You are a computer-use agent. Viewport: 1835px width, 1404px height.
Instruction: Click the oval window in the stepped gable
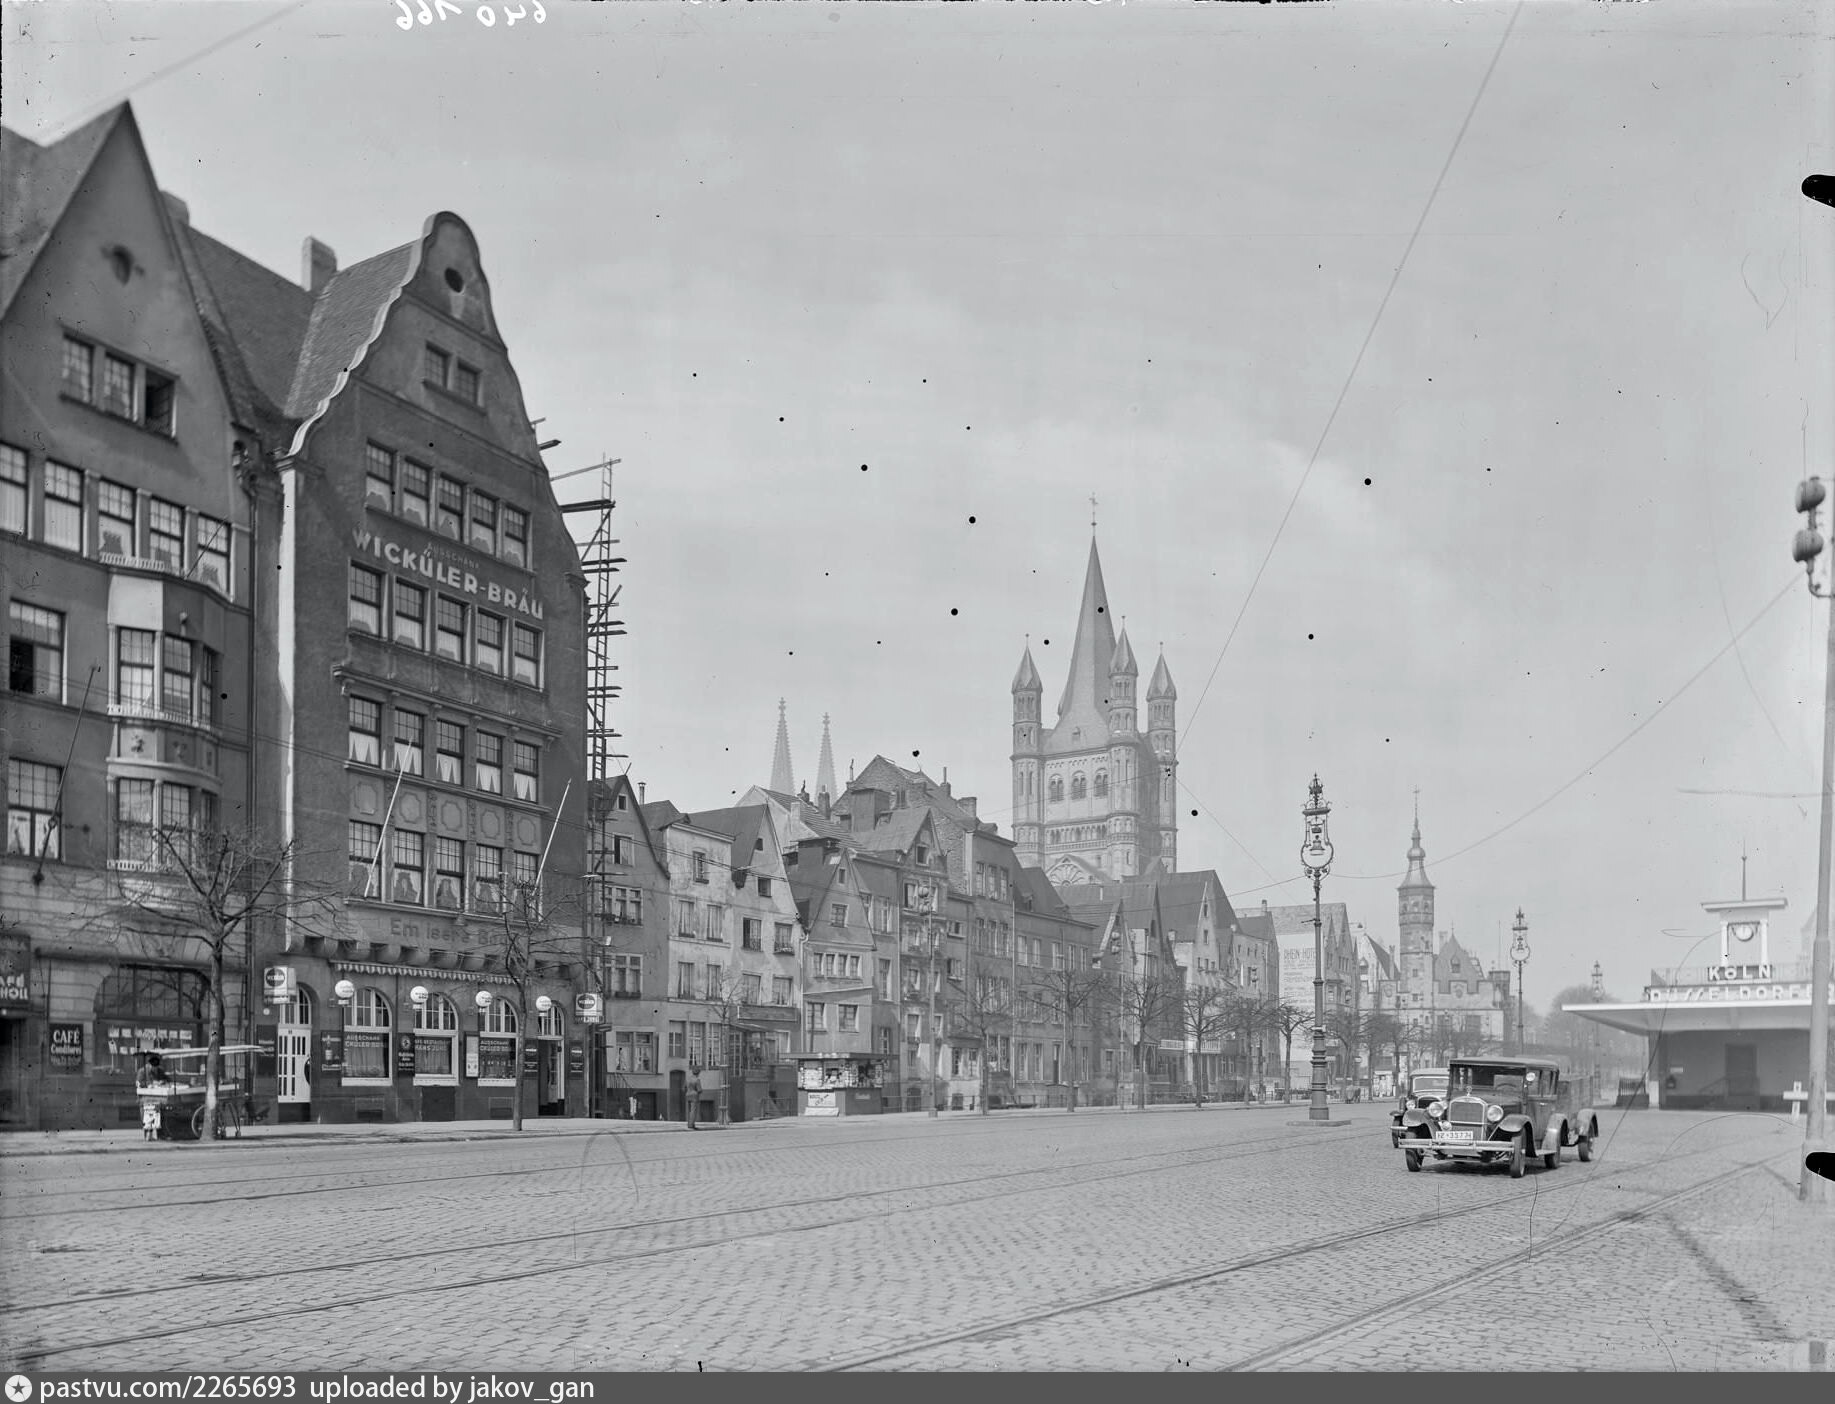[453, 280]
